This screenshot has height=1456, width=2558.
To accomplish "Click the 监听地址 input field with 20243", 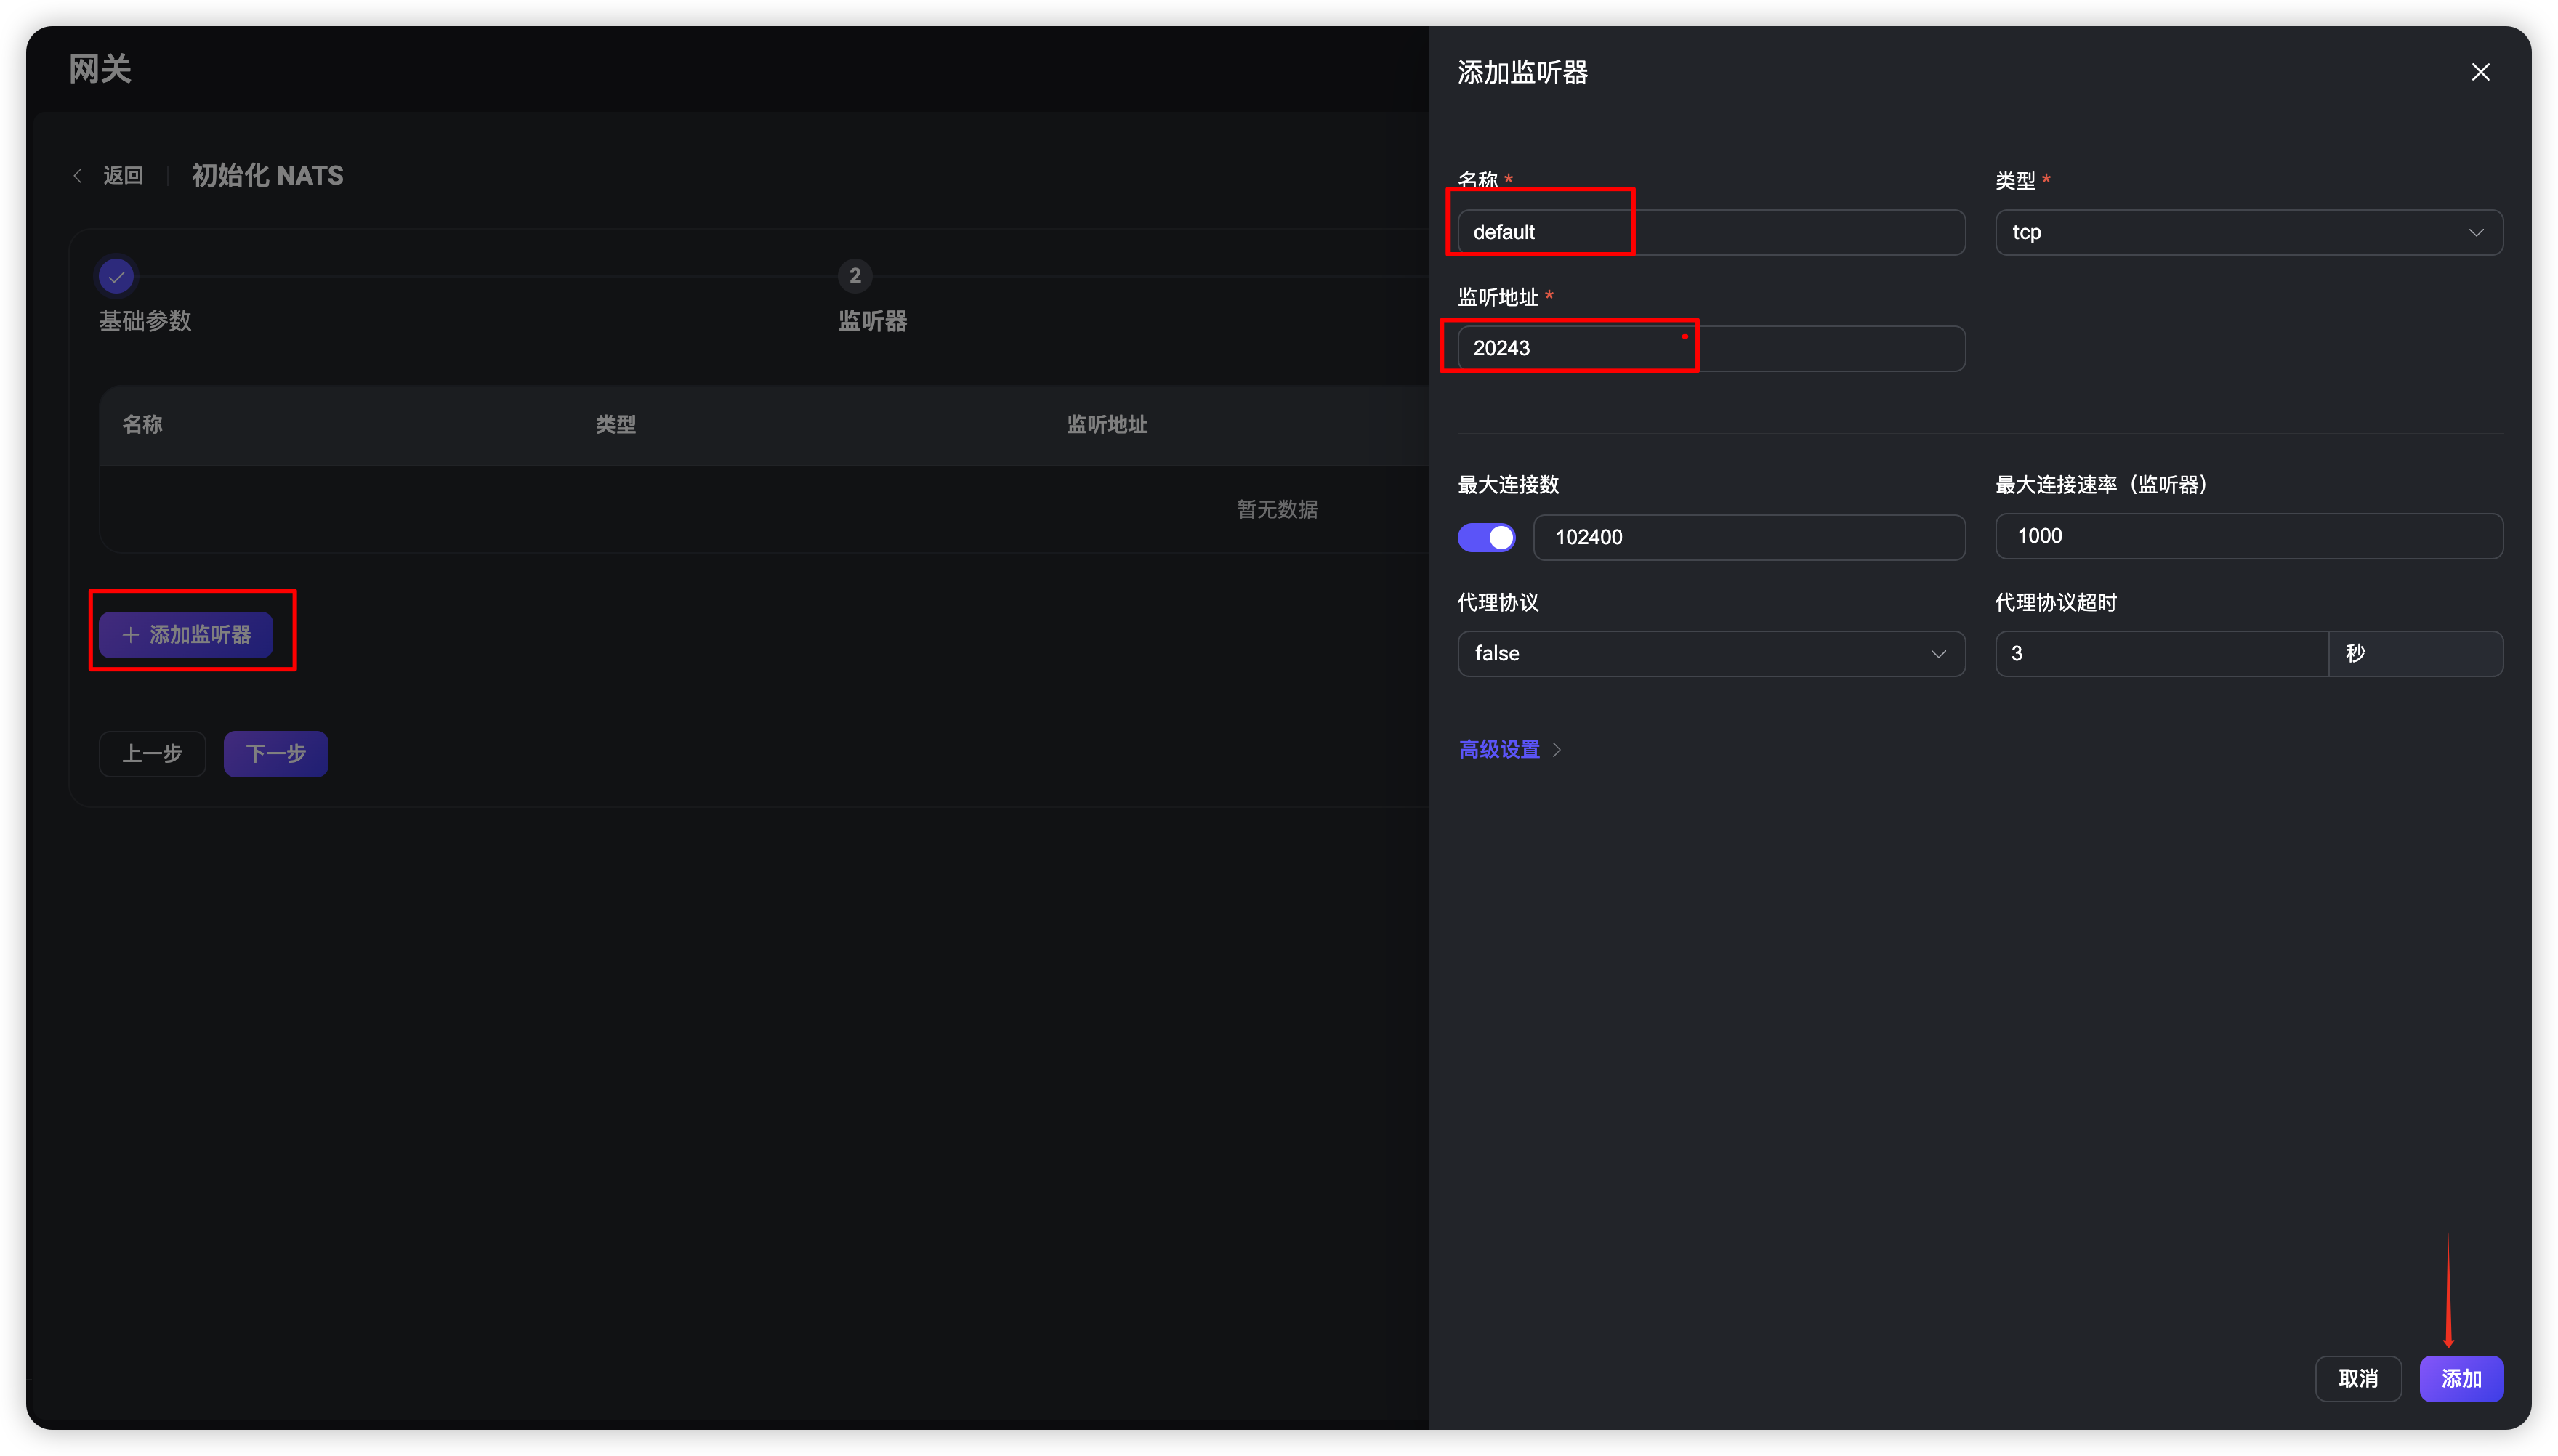I will (1711, 348).
